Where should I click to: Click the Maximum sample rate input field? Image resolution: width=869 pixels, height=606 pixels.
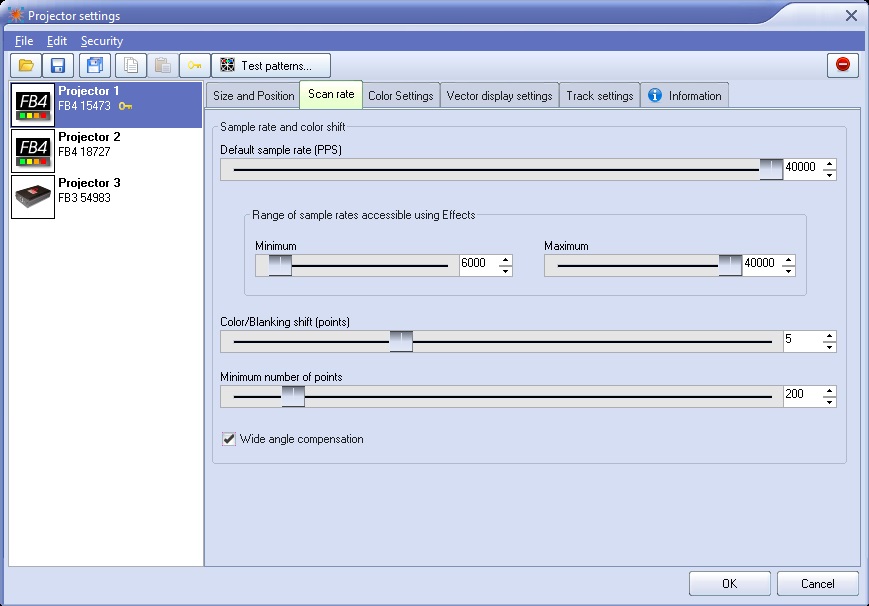[762, 263]
